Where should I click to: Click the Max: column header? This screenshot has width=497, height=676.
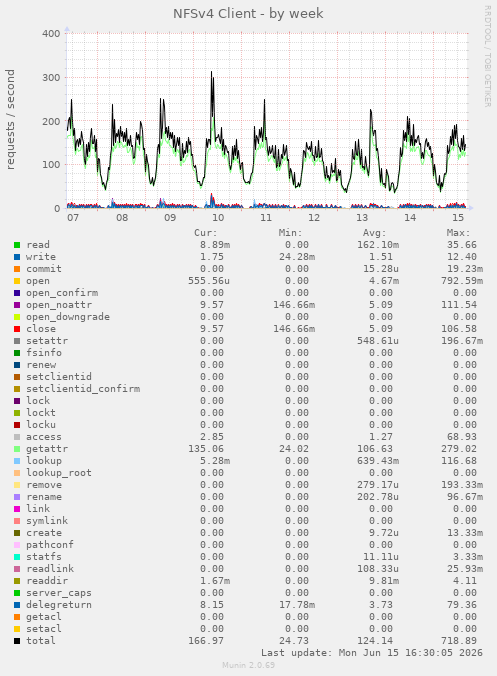[x=458, y=233]
